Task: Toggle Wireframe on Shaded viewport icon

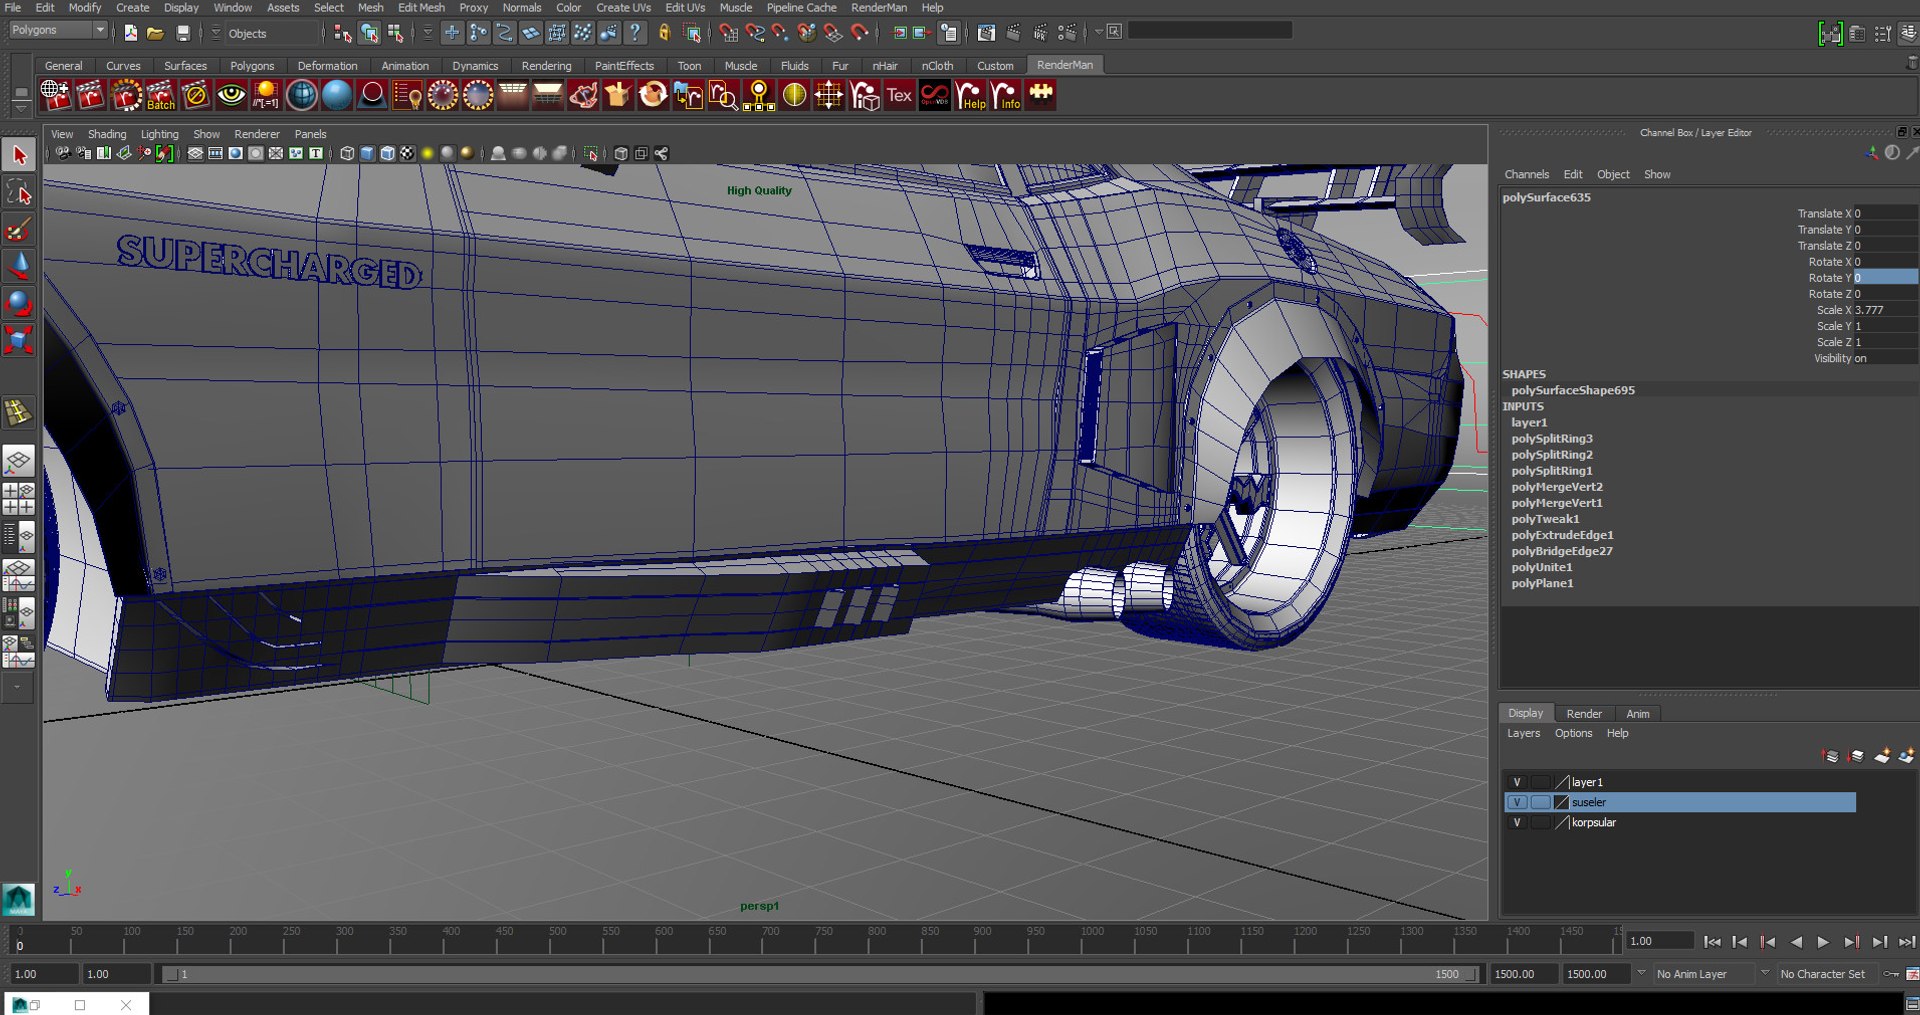Action: click(x=387, y=153)
